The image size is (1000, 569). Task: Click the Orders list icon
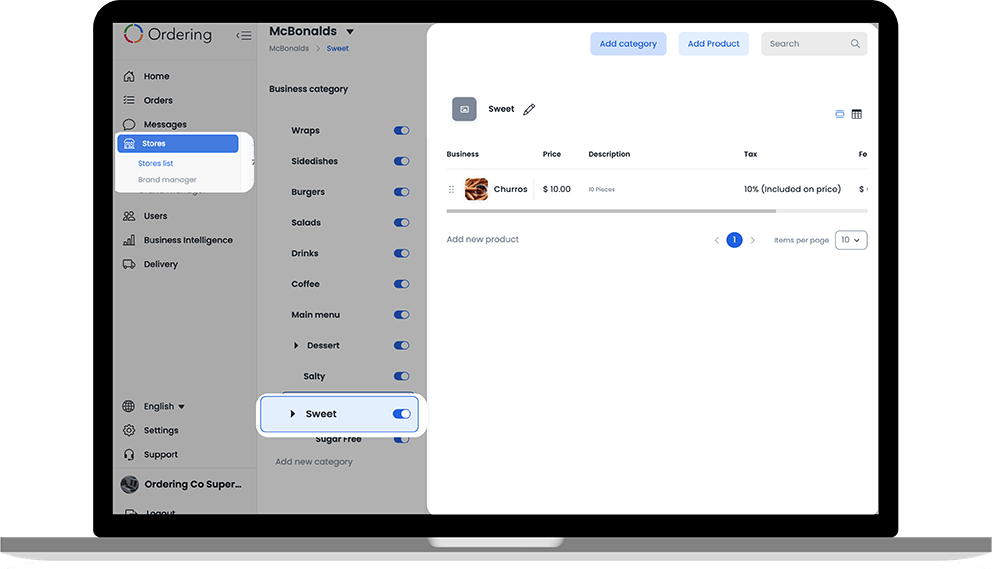(x=129, y=100)
